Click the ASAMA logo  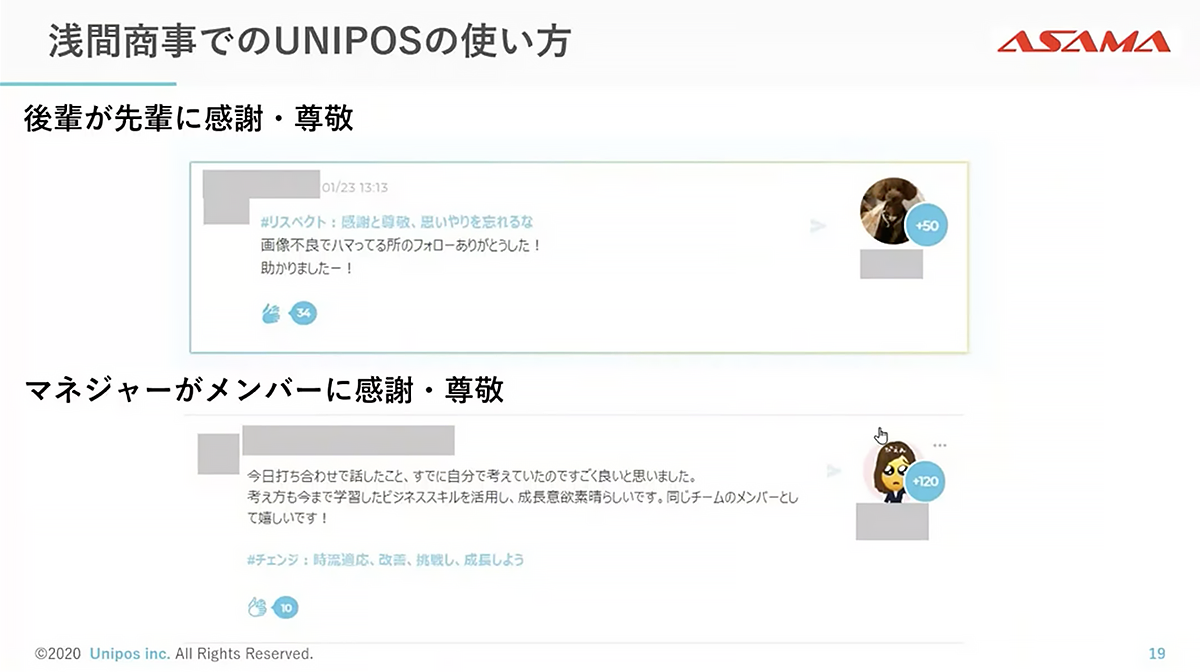(x=1083, y=41)
